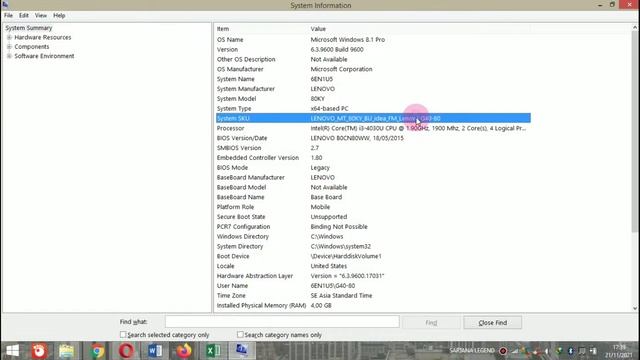Select Software Environment tree item
Image resolution: width=640 pixels, height=360 pixels.
pyautogui.click(x=44, y=56)
